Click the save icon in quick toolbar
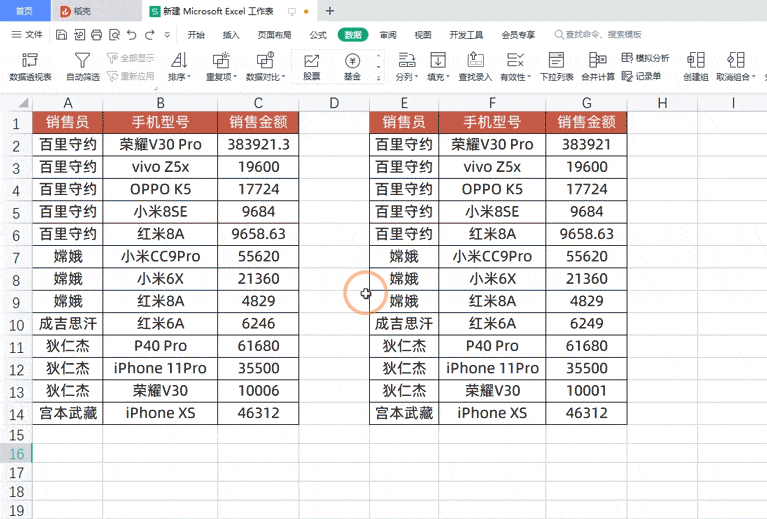This screenshot has width=767, height=519. coord(62,35)
